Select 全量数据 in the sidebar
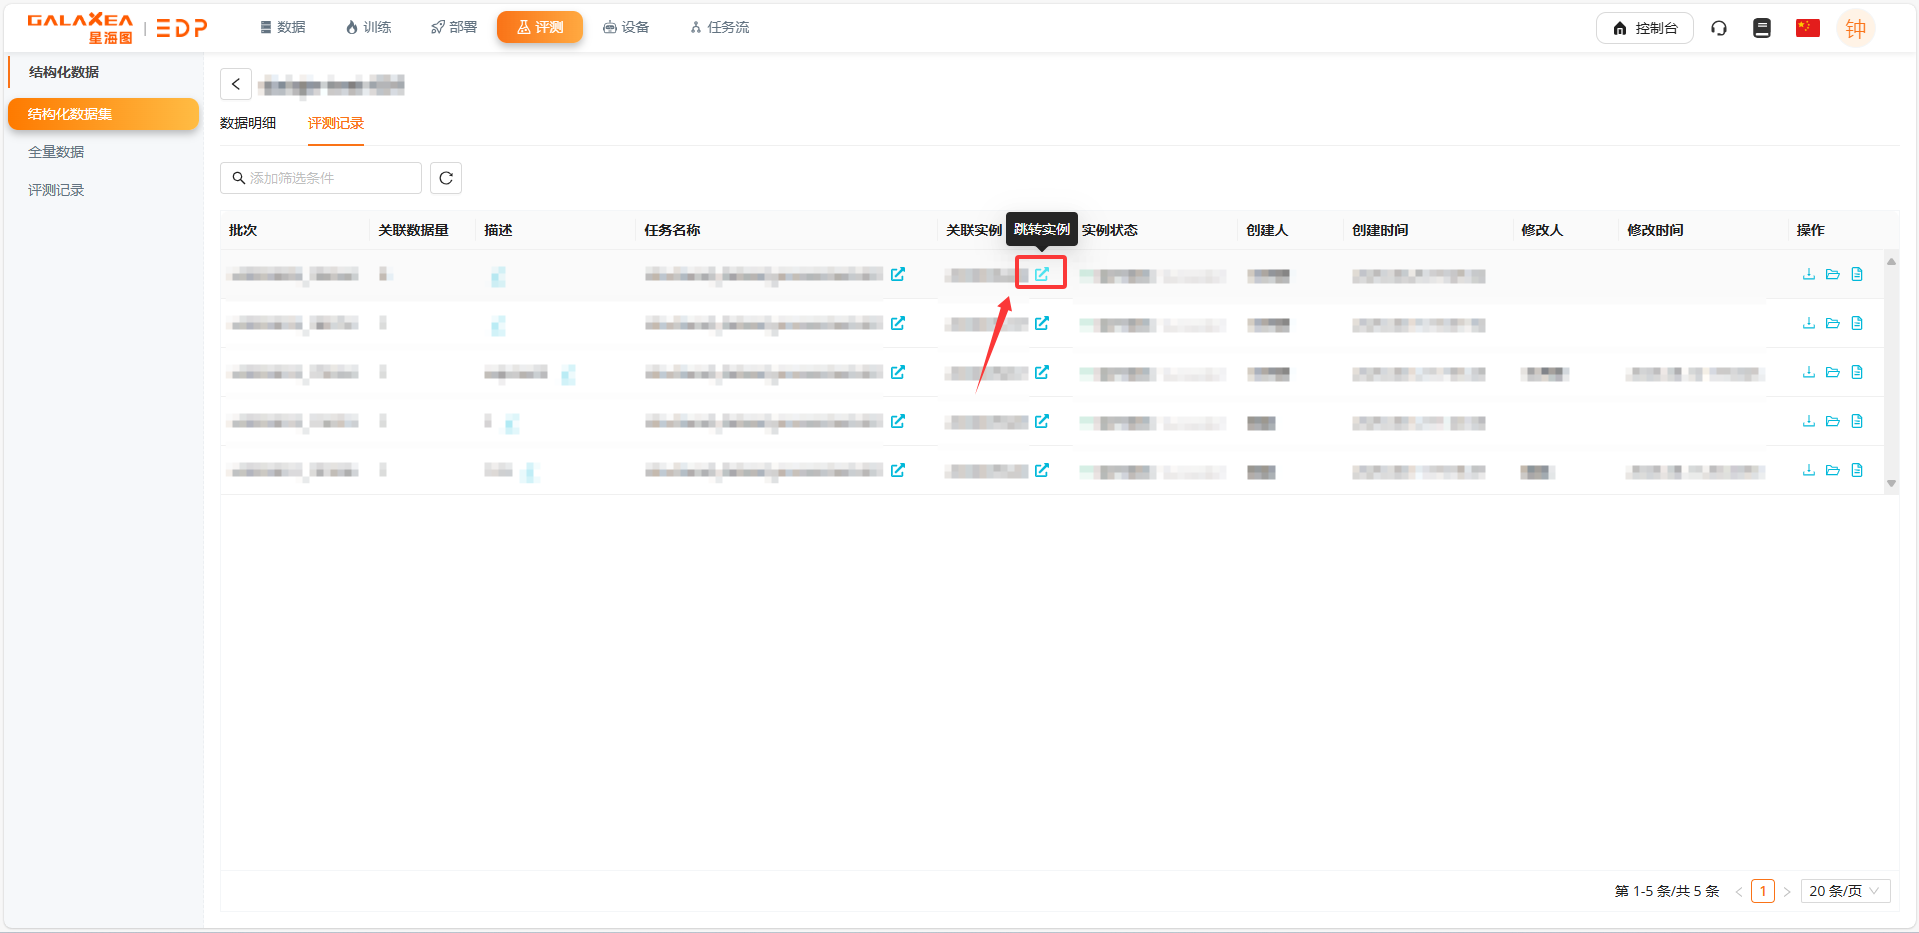This screenshot has height=933, width=1919. point(56,152)
